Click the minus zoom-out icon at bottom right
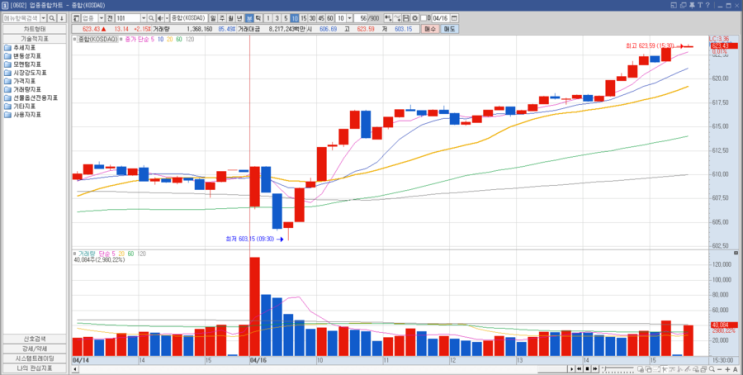The width and height of the screenshot is (743, 375). pos(720,369)
